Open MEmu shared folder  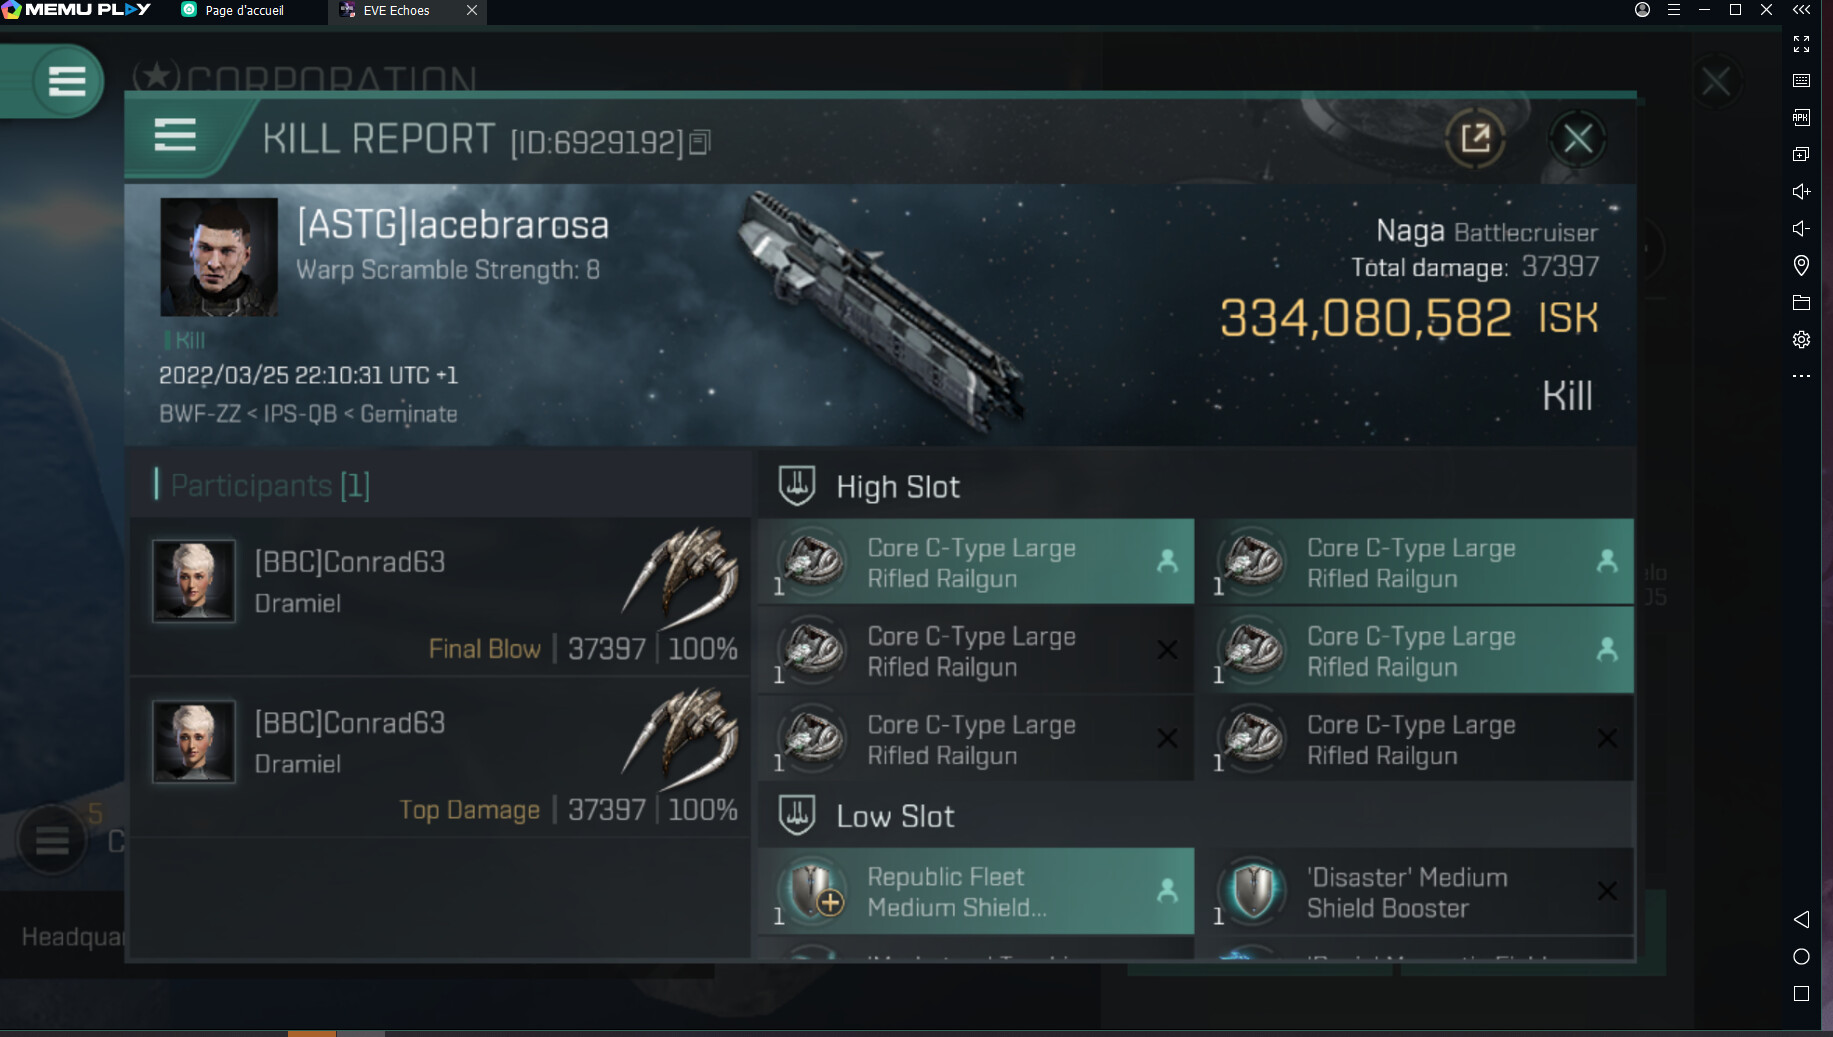click(1801, 302)
